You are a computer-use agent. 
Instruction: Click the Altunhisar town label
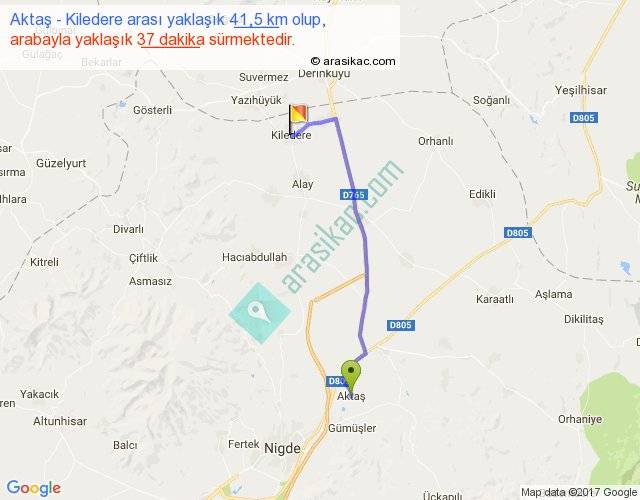(60, 421)
